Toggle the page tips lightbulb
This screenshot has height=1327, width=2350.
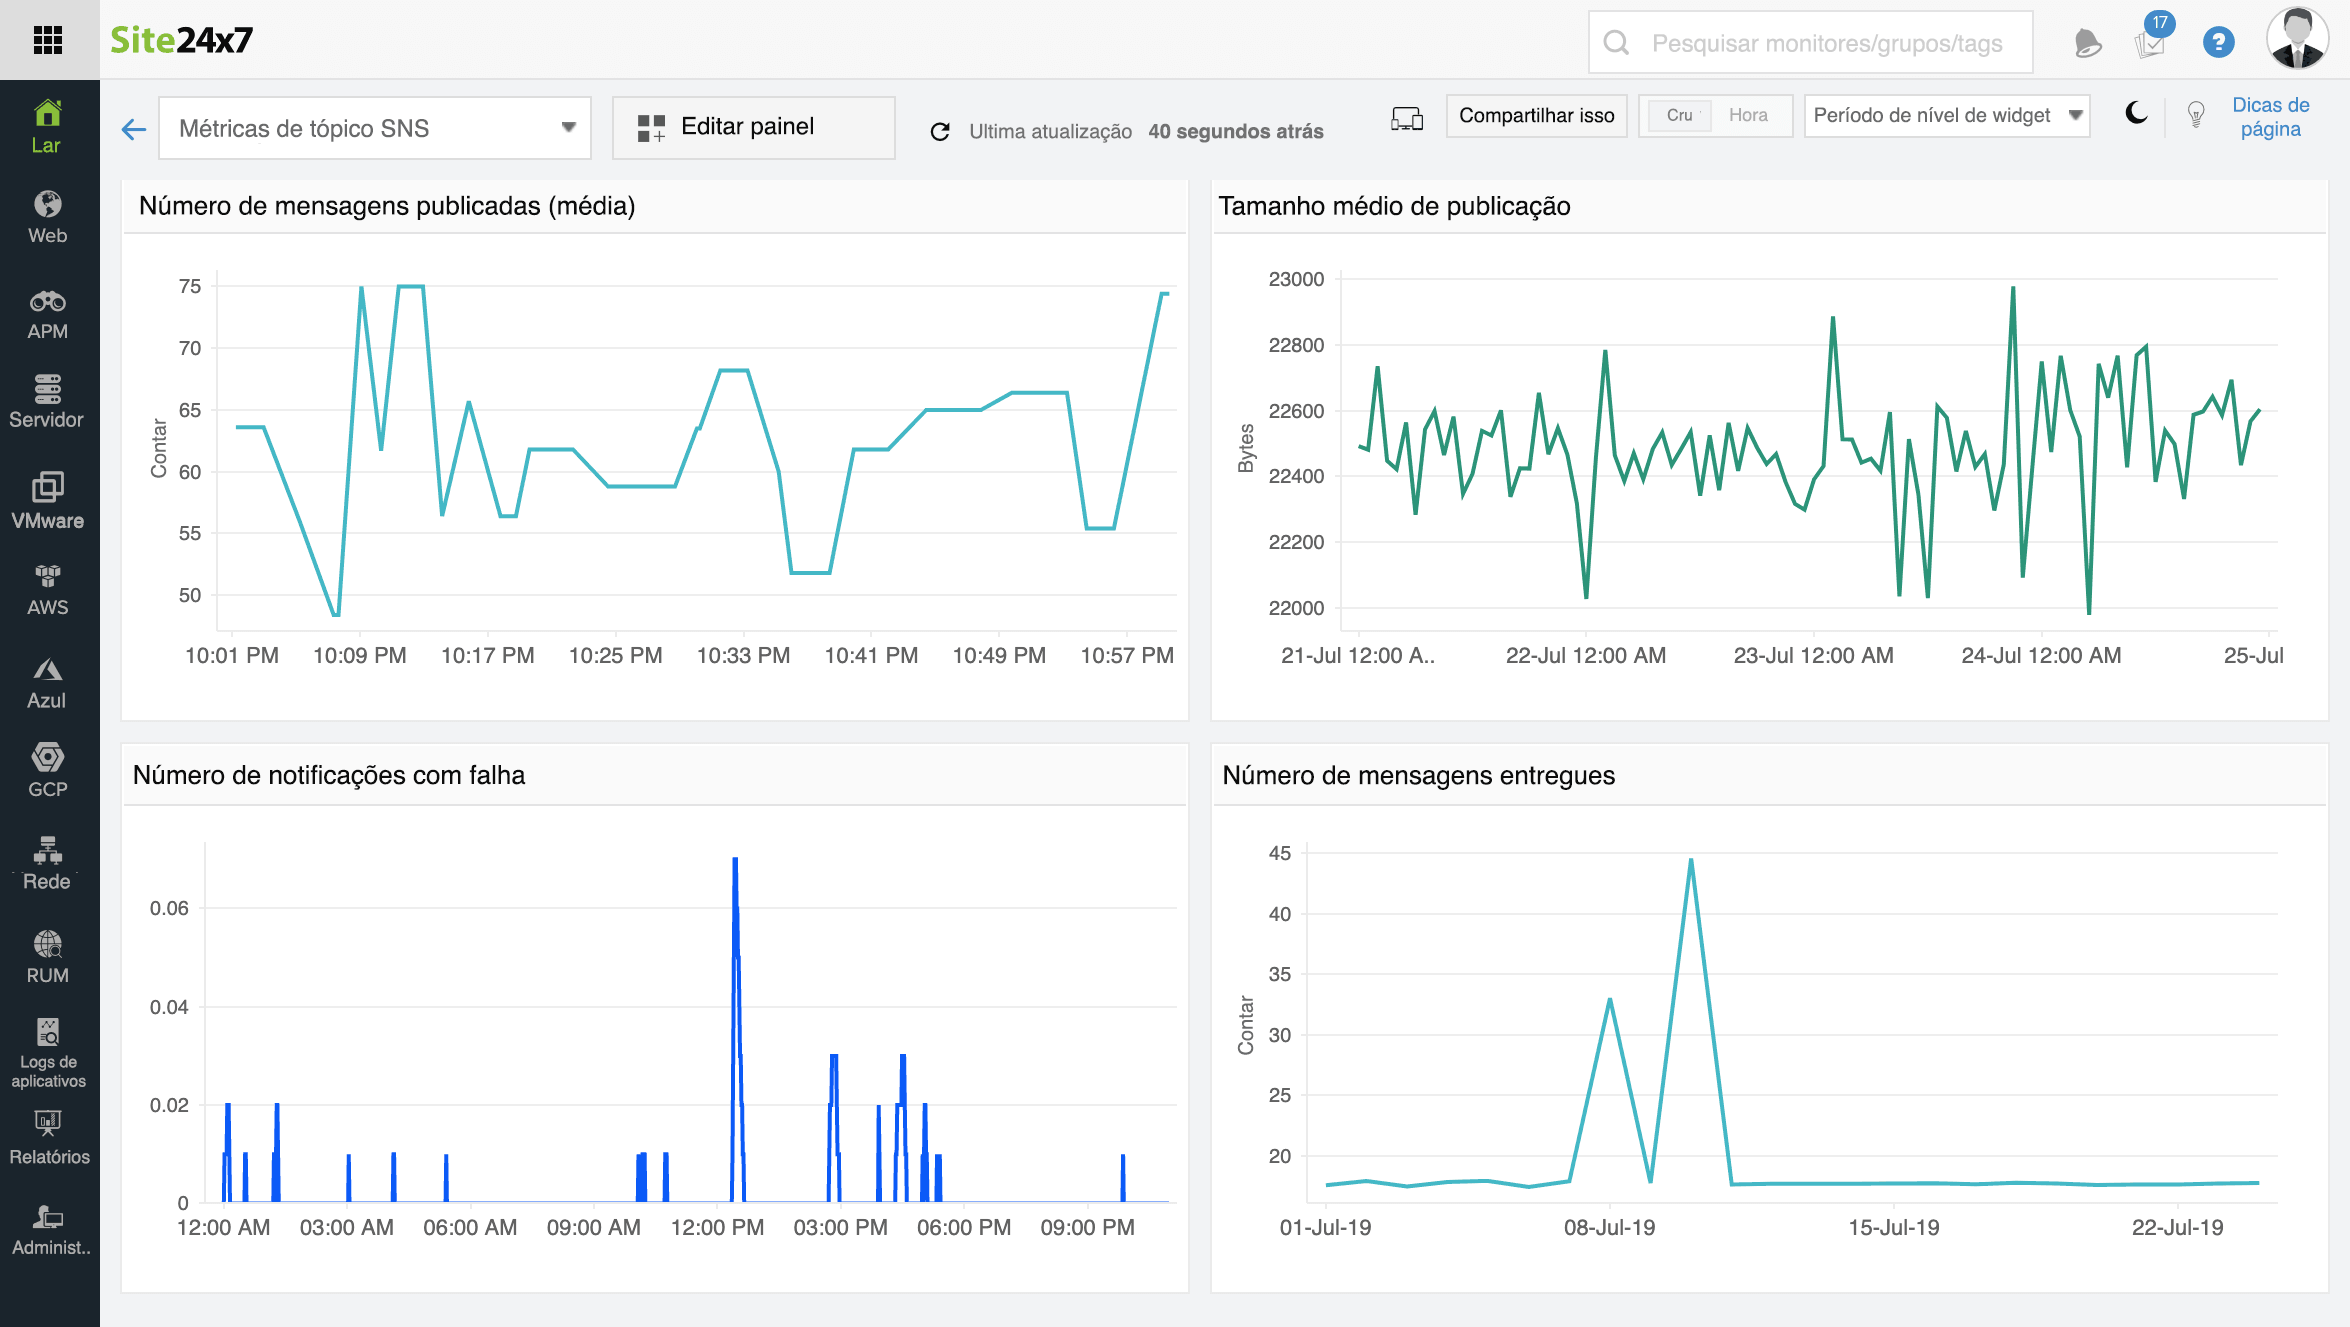pos(2196,114)
